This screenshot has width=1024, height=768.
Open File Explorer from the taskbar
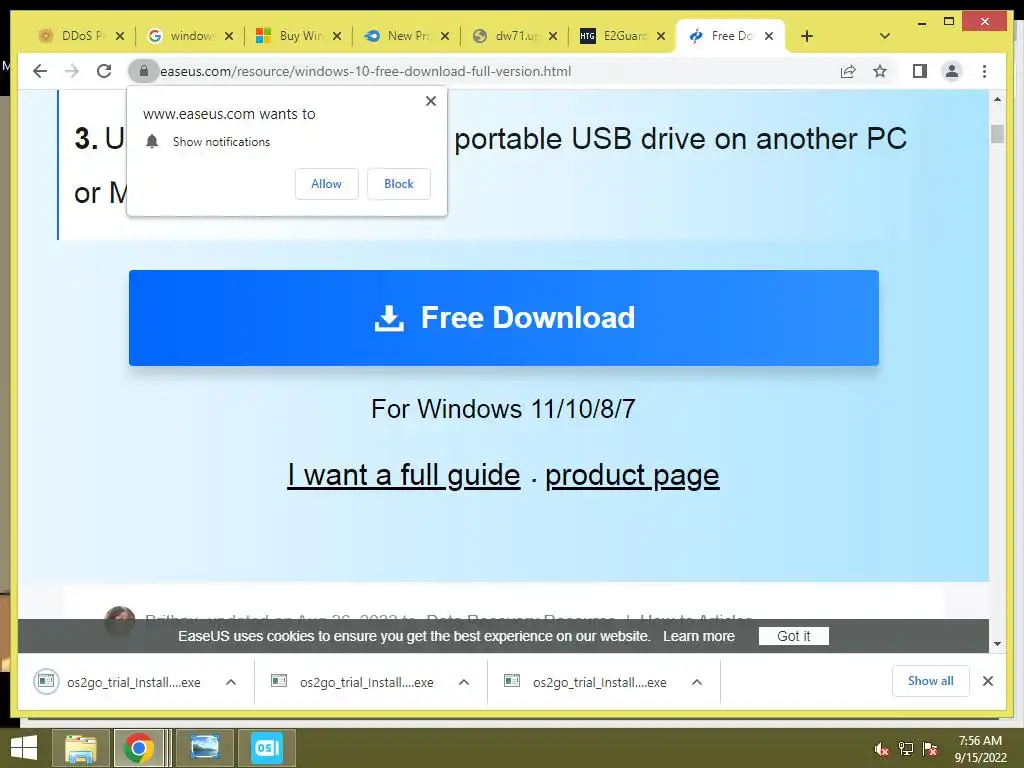(80, 748)
